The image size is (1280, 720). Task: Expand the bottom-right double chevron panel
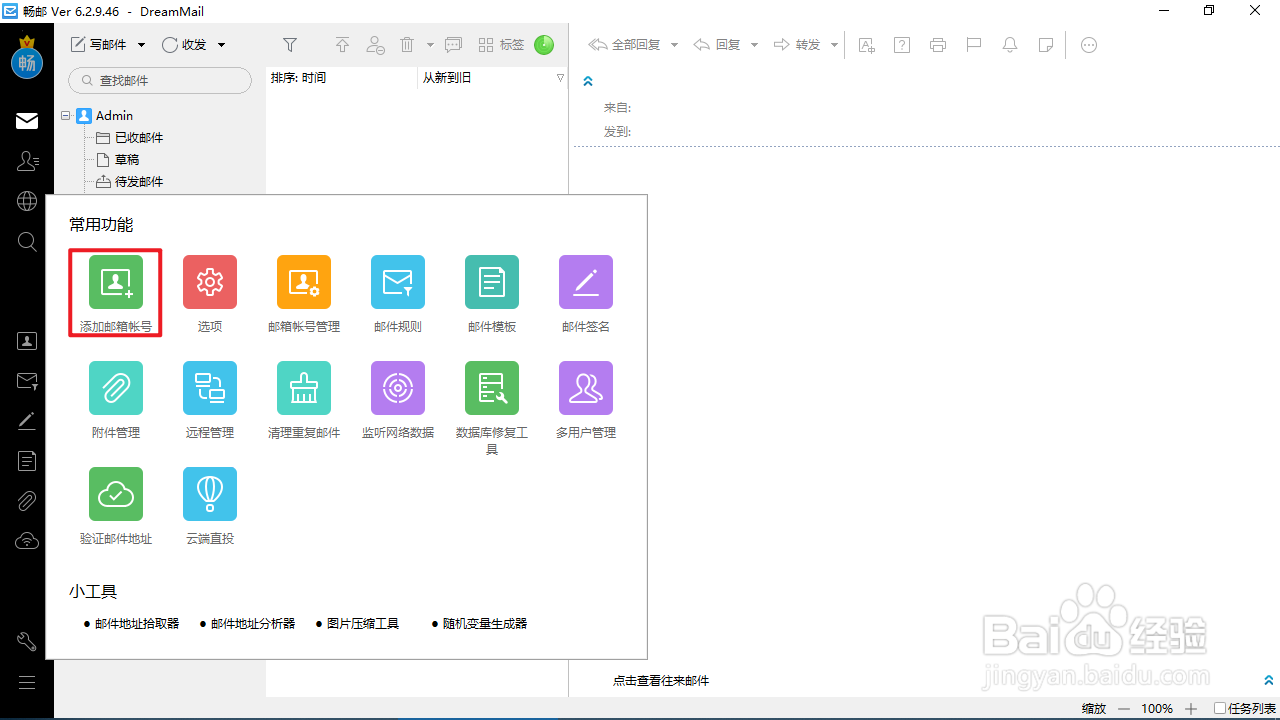tap(1269, 680)
